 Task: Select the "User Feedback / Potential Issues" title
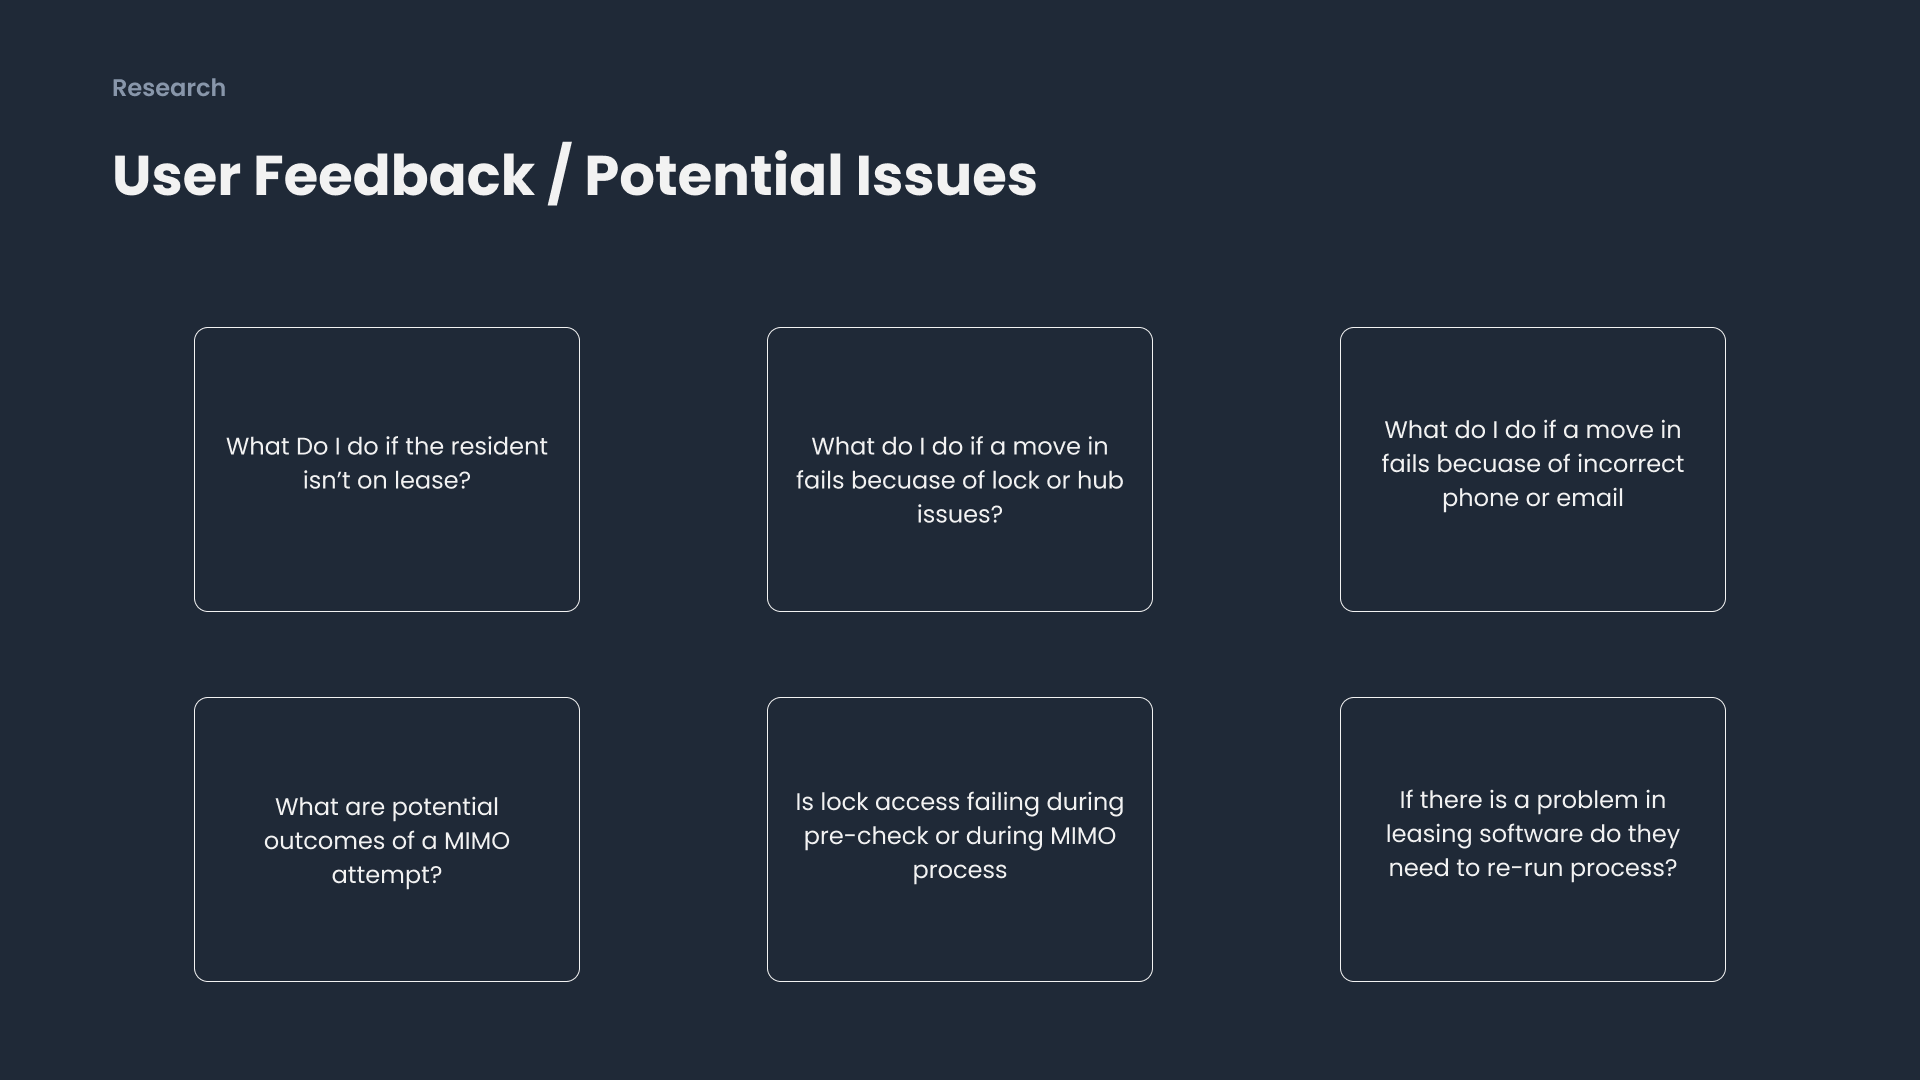(x=574, y=176)
